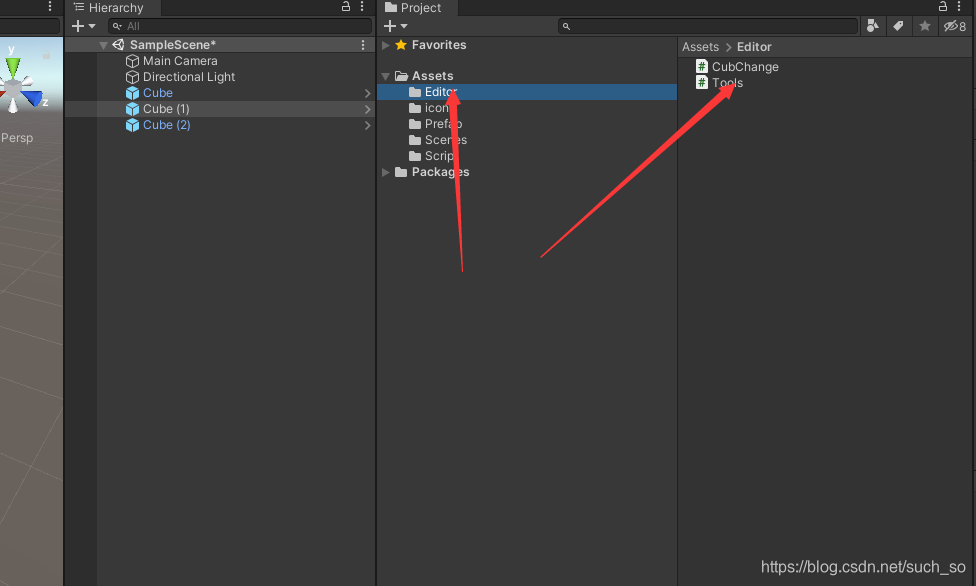
Task: Select the Prefab folder
Action: [436, 125]
